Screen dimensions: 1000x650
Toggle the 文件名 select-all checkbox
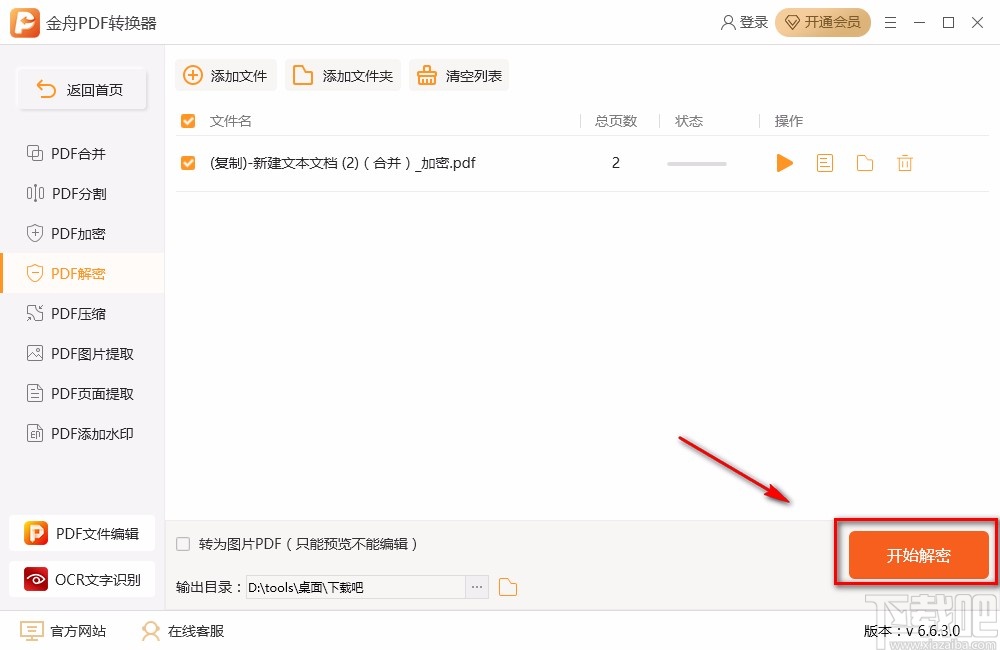pyautogui.click(x=188, y=121)
